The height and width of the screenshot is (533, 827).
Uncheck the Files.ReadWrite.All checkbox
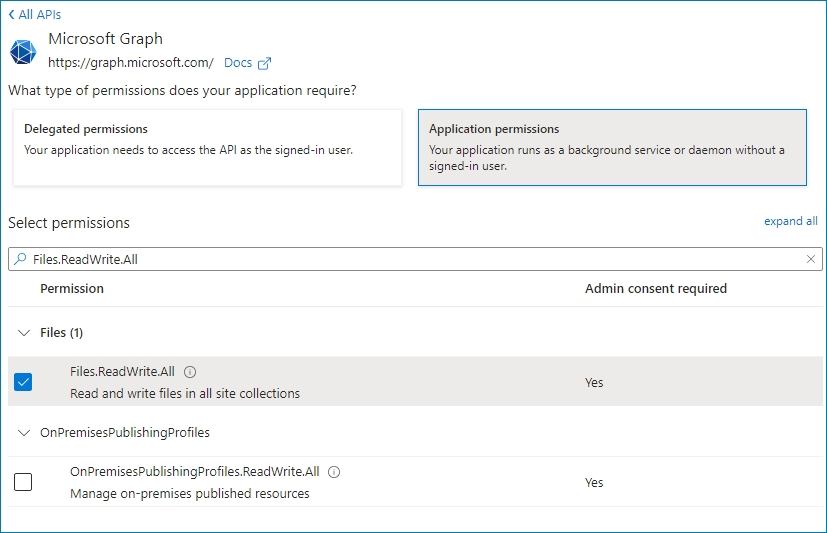[23, 382]
